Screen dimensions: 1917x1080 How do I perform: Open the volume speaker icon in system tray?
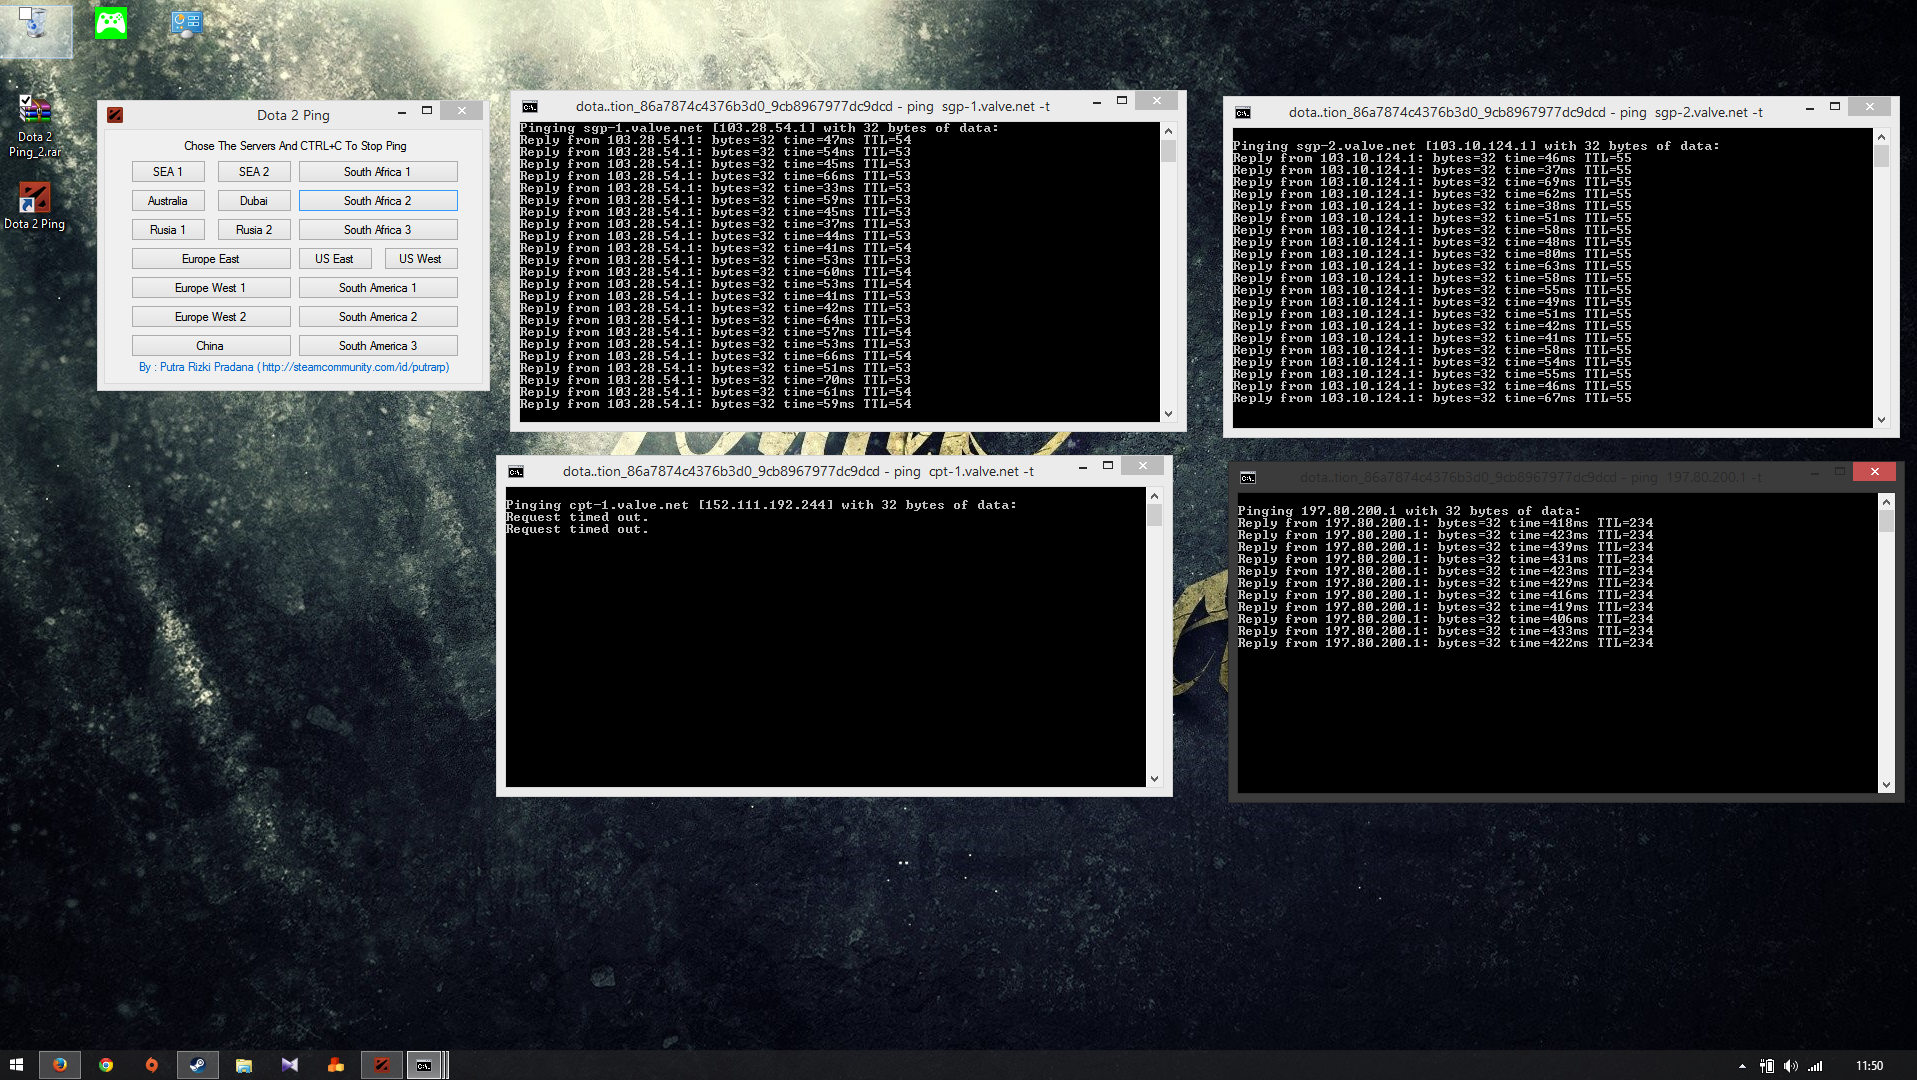tap(1790, 1066)
